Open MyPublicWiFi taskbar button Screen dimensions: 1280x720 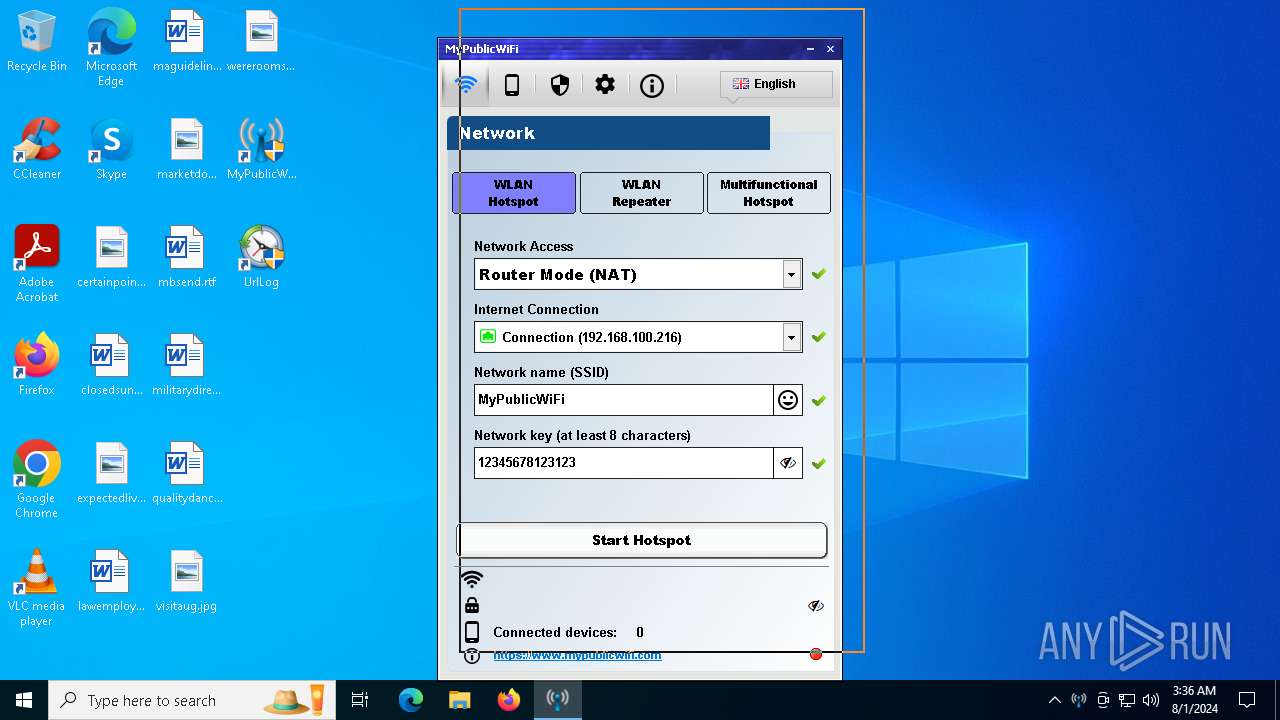[558, 700]
